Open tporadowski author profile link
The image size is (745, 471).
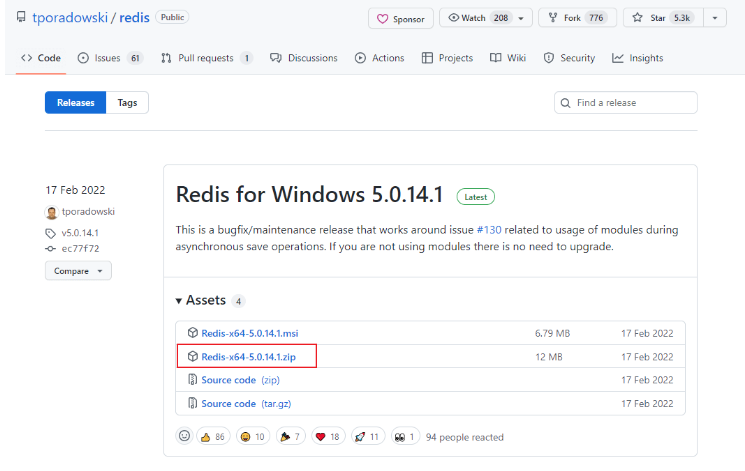coord(88,211)
